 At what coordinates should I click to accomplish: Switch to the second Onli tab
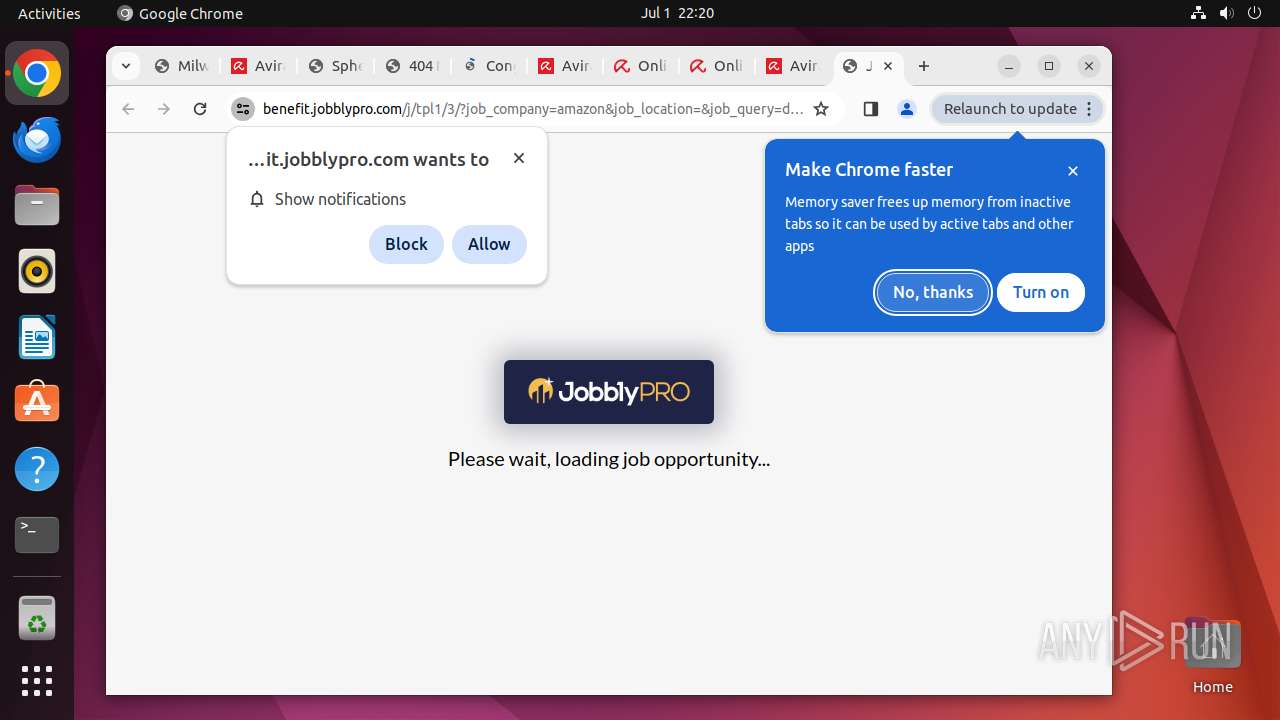tap(717, 66)
